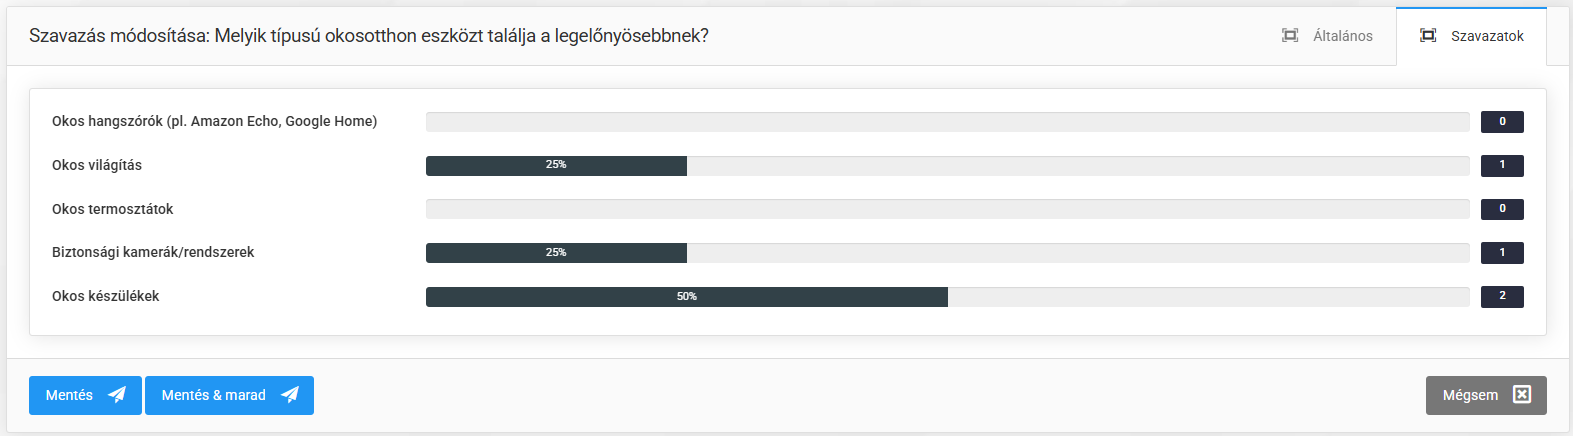The image size is (1573, 436).
Task: Click the empty Okos termosztátok vote bar
Action: coord(947,209)
